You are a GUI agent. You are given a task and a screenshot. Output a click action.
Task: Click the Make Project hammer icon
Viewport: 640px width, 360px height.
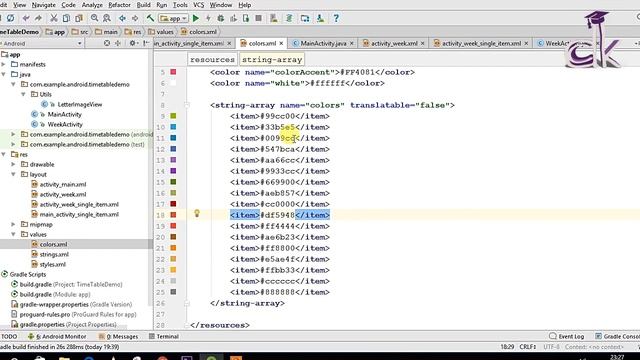(x=150, y=18)
